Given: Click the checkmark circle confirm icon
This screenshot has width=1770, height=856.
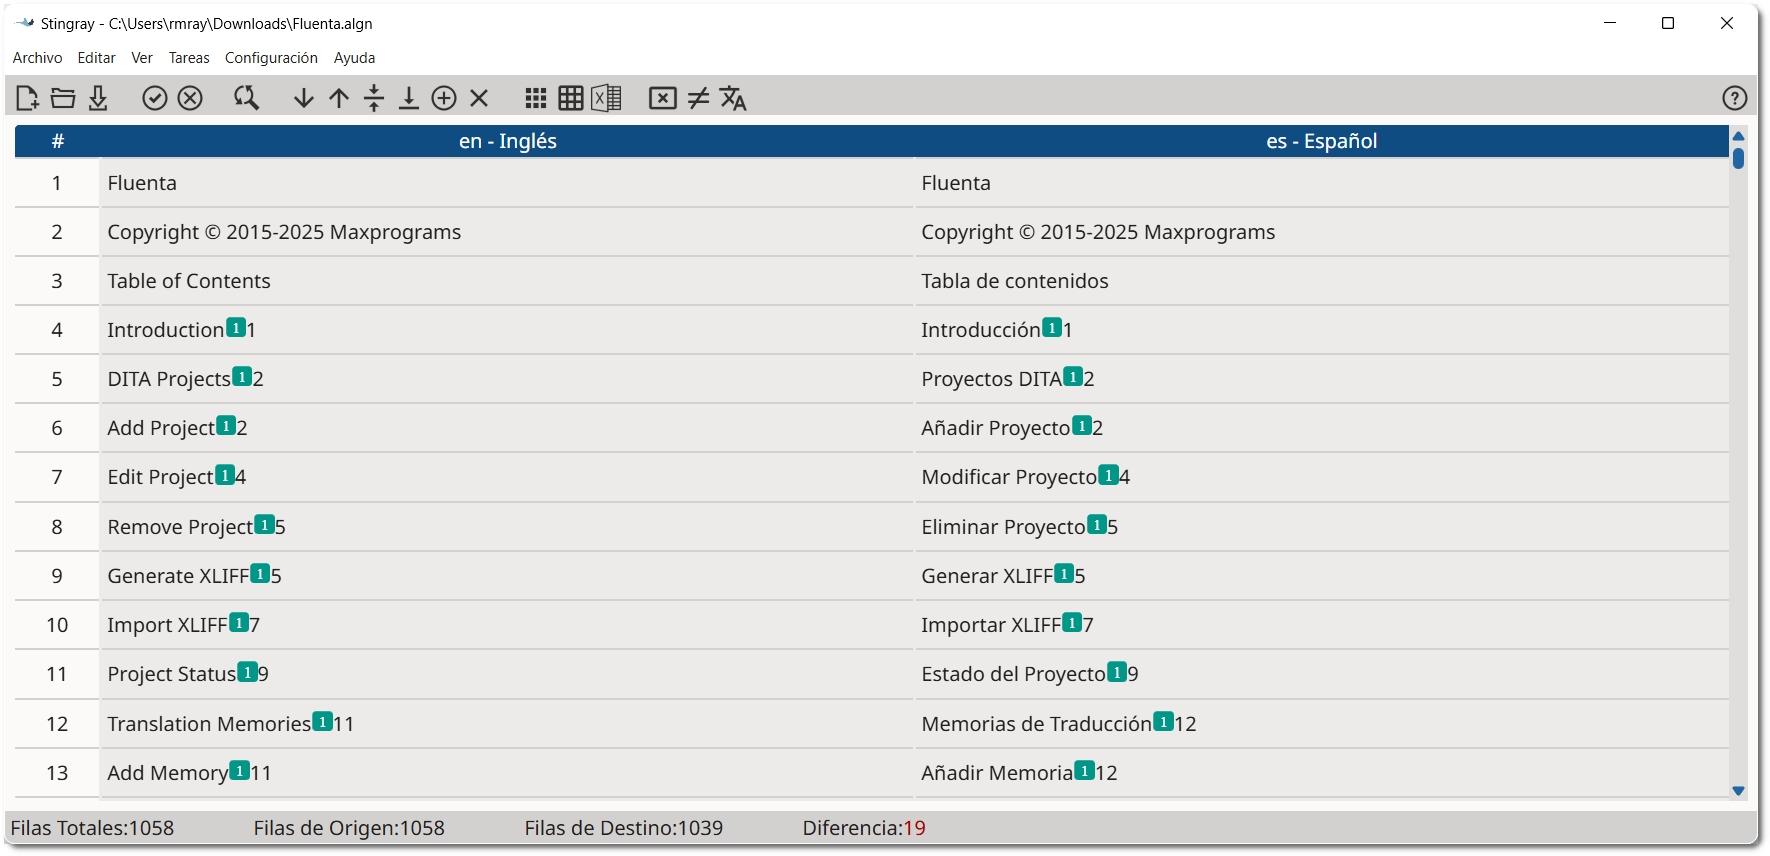Looking at the screenshot, I should click(154, 98).
